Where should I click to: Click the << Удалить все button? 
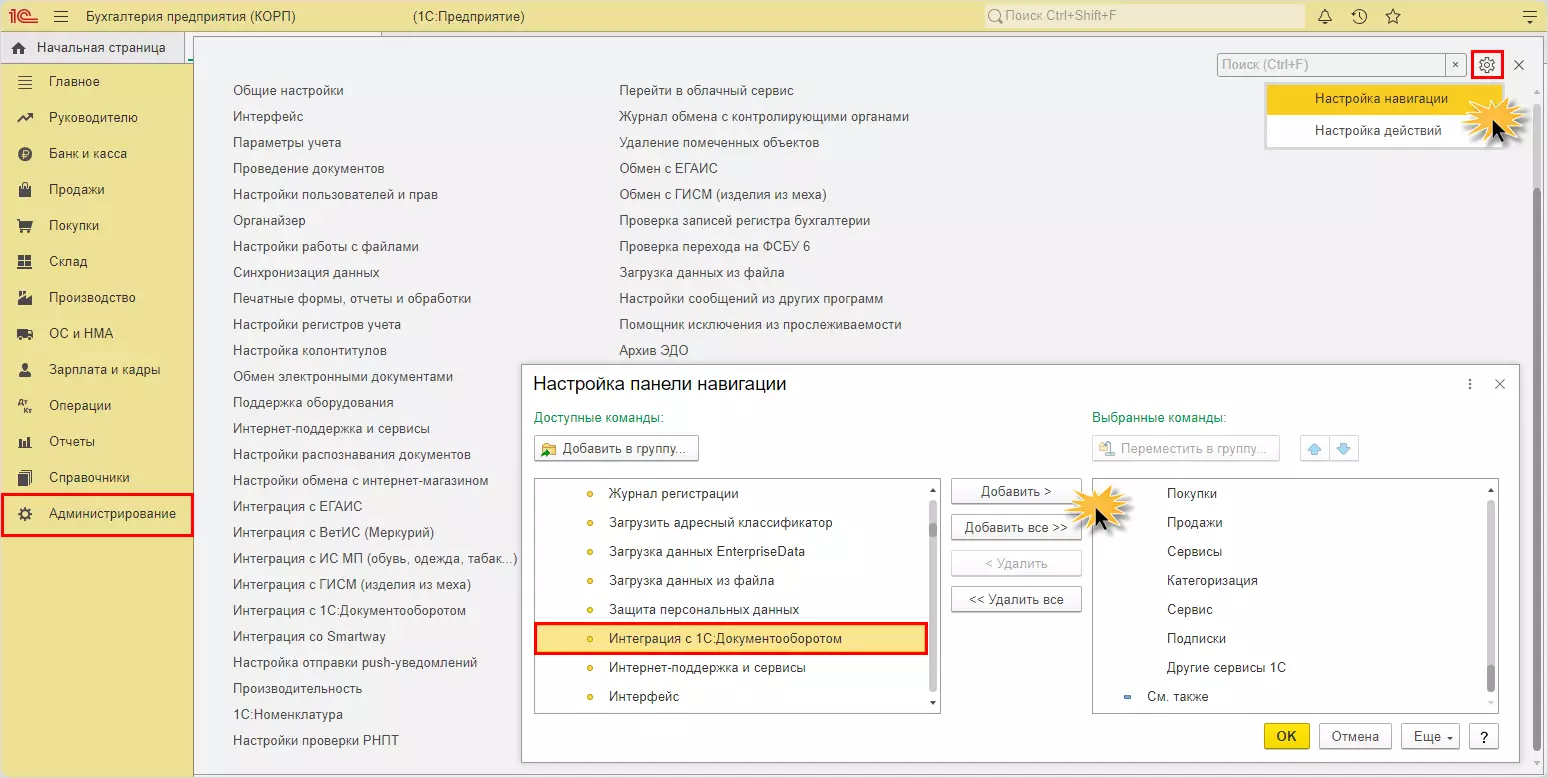point(1016,600)
